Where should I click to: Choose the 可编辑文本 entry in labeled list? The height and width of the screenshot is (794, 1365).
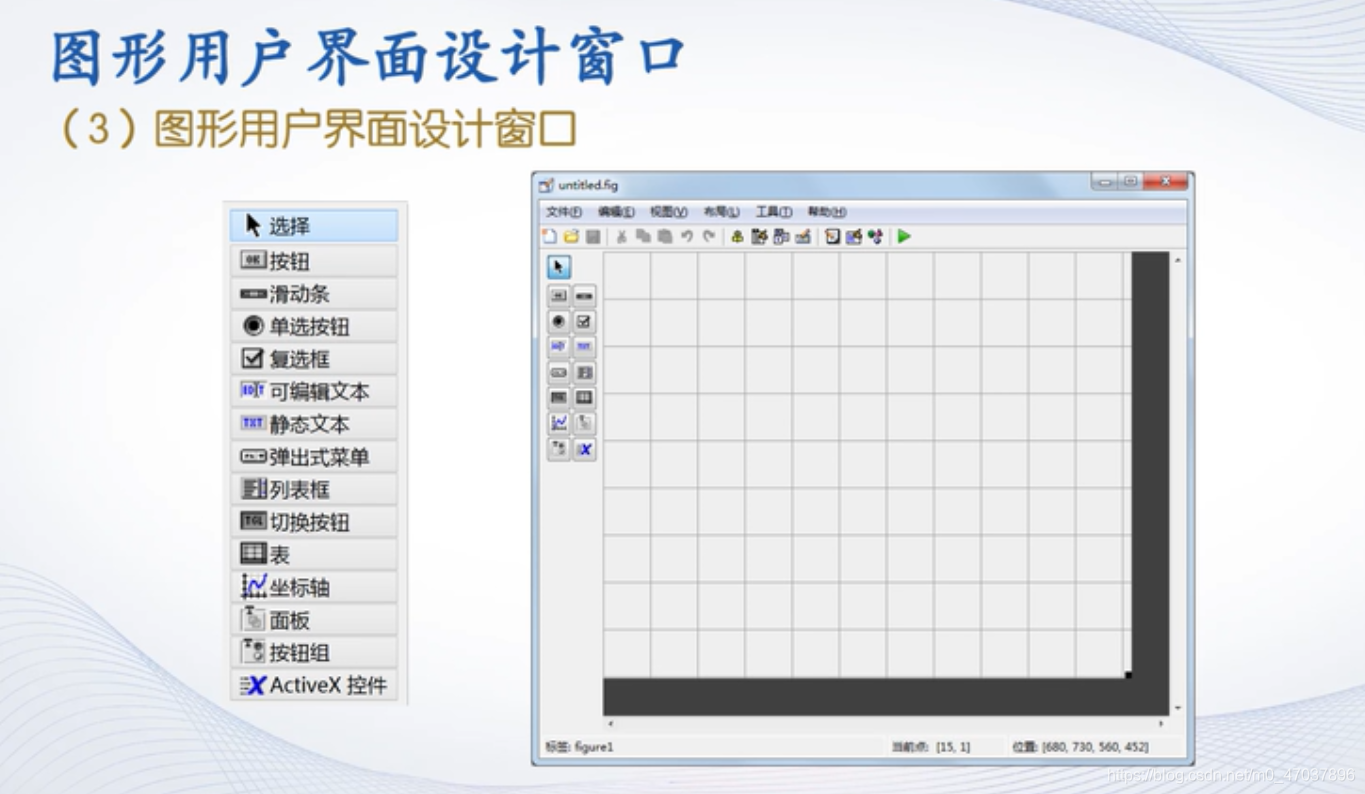pyautogui.click(x=314, y=391)
